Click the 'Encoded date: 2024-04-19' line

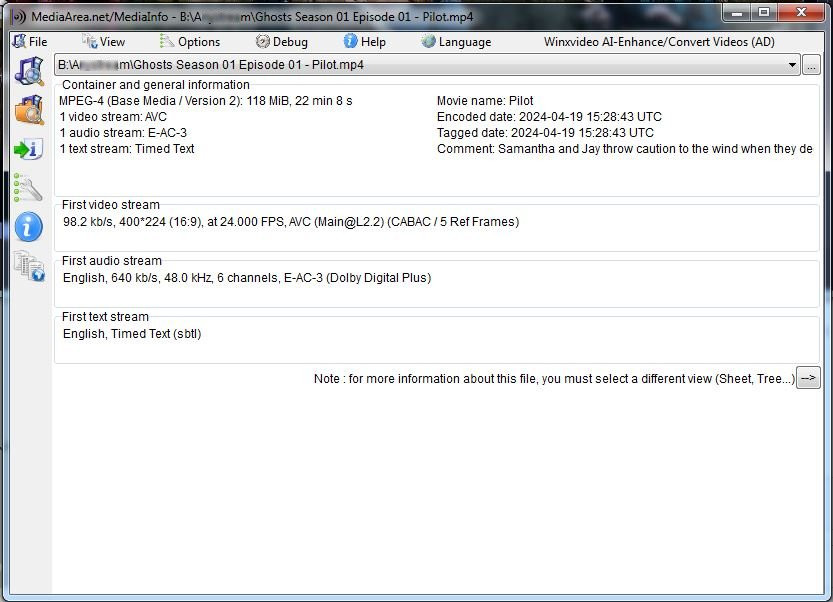tap(549, 117)
